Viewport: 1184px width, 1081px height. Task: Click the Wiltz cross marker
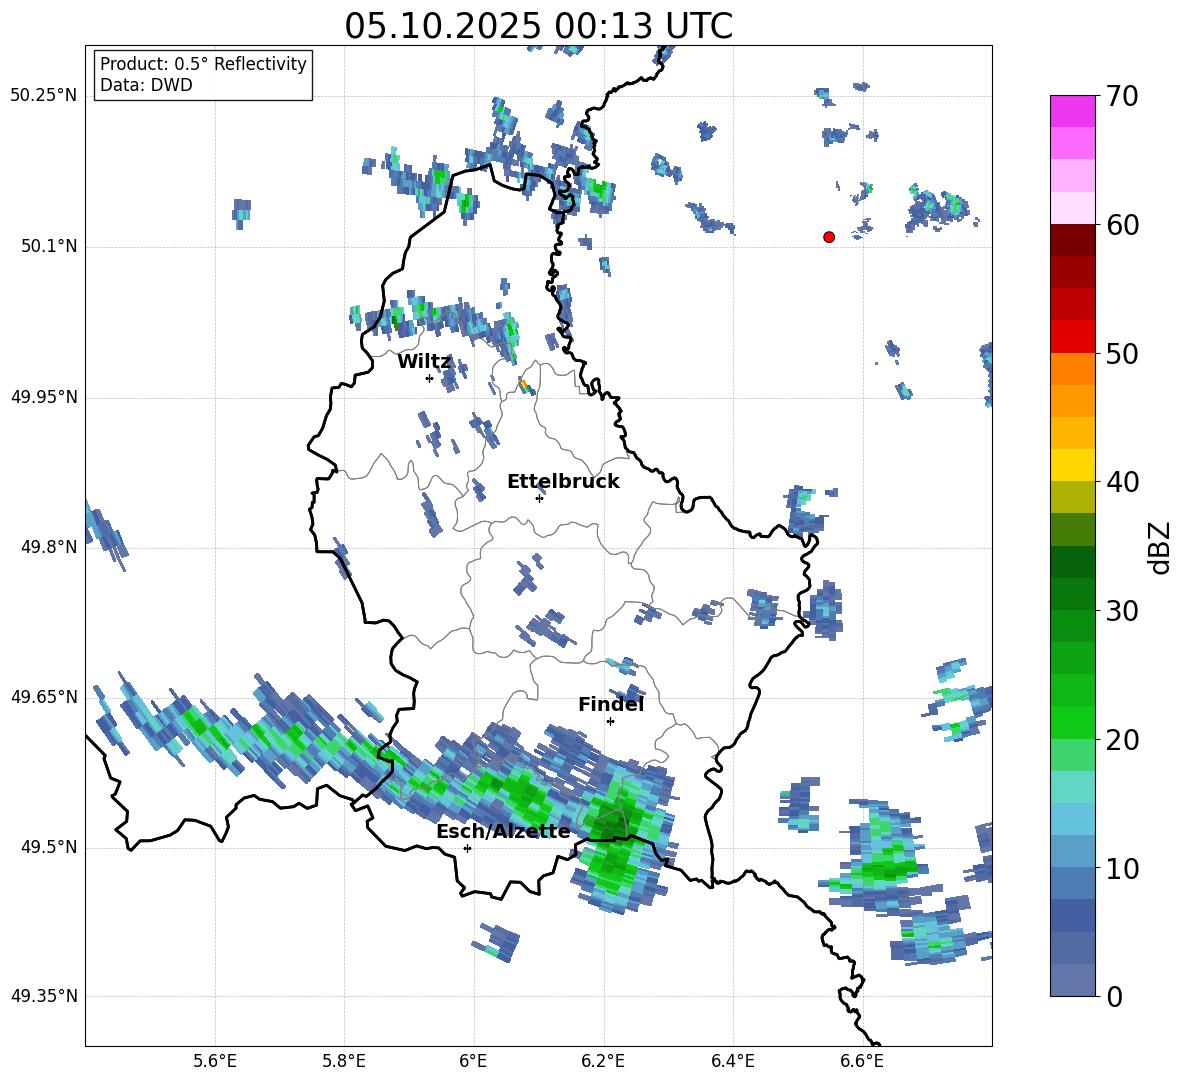pos(429,378)
